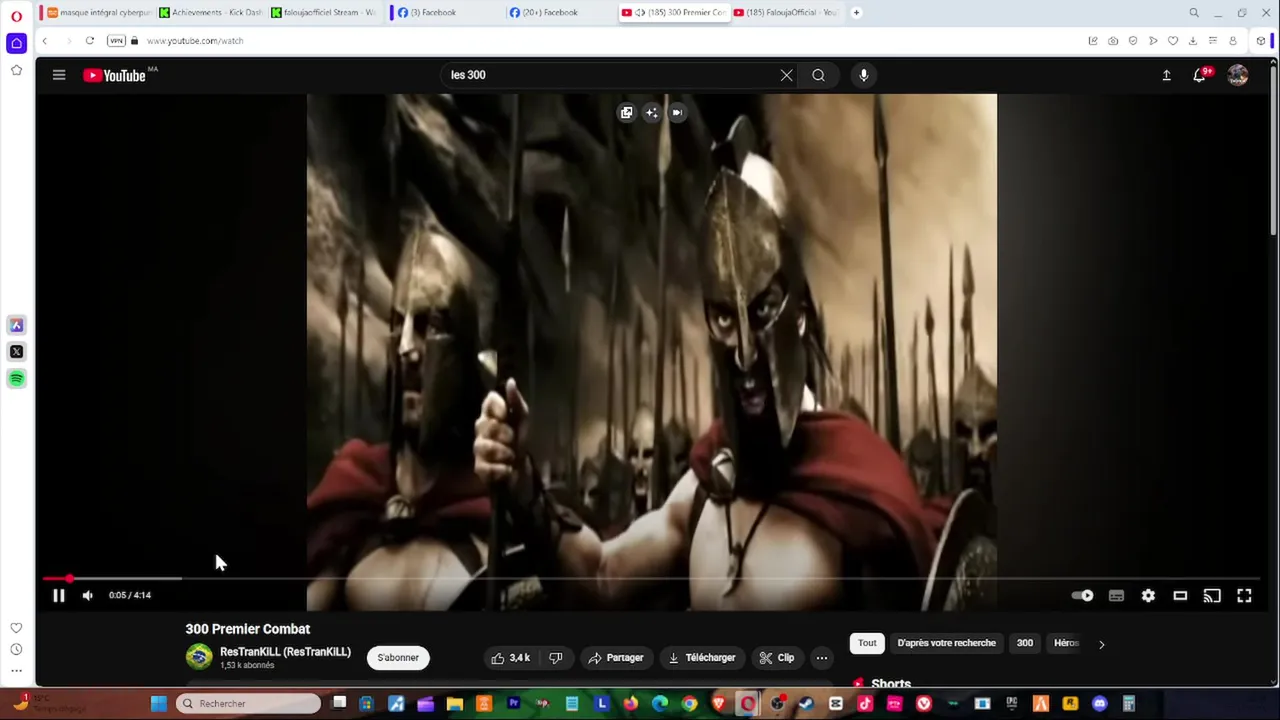
Task: Like the video with 3,4 k likes
Action: click(x=510, y=657)
